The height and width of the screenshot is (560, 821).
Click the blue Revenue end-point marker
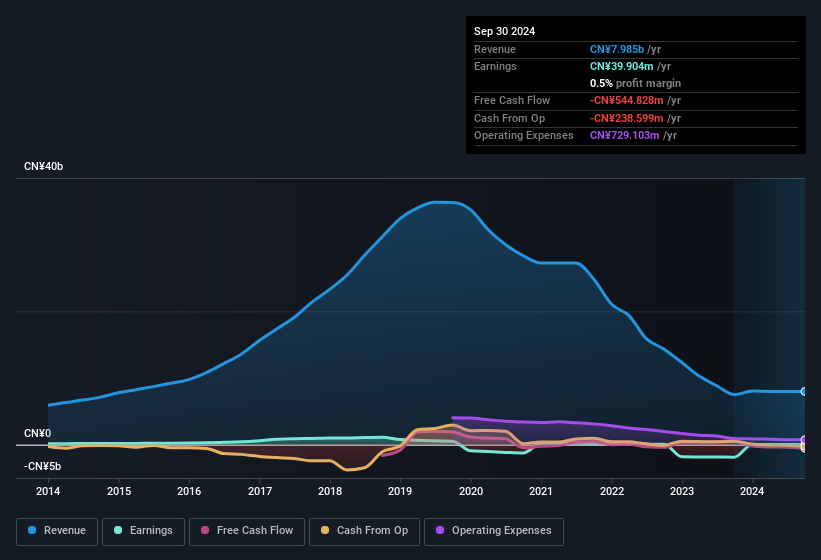click(x=804, y=391)
